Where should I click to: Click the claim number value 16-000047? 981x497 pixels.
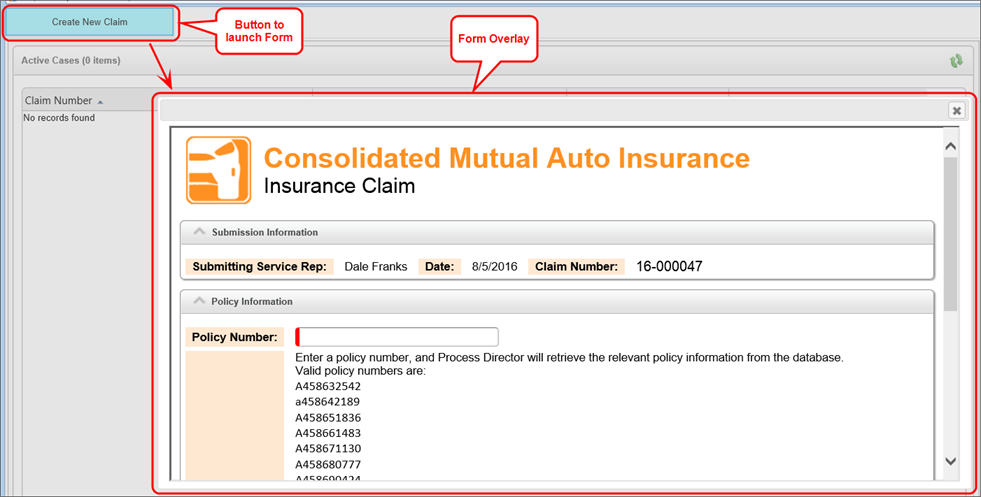pos(669,267)
